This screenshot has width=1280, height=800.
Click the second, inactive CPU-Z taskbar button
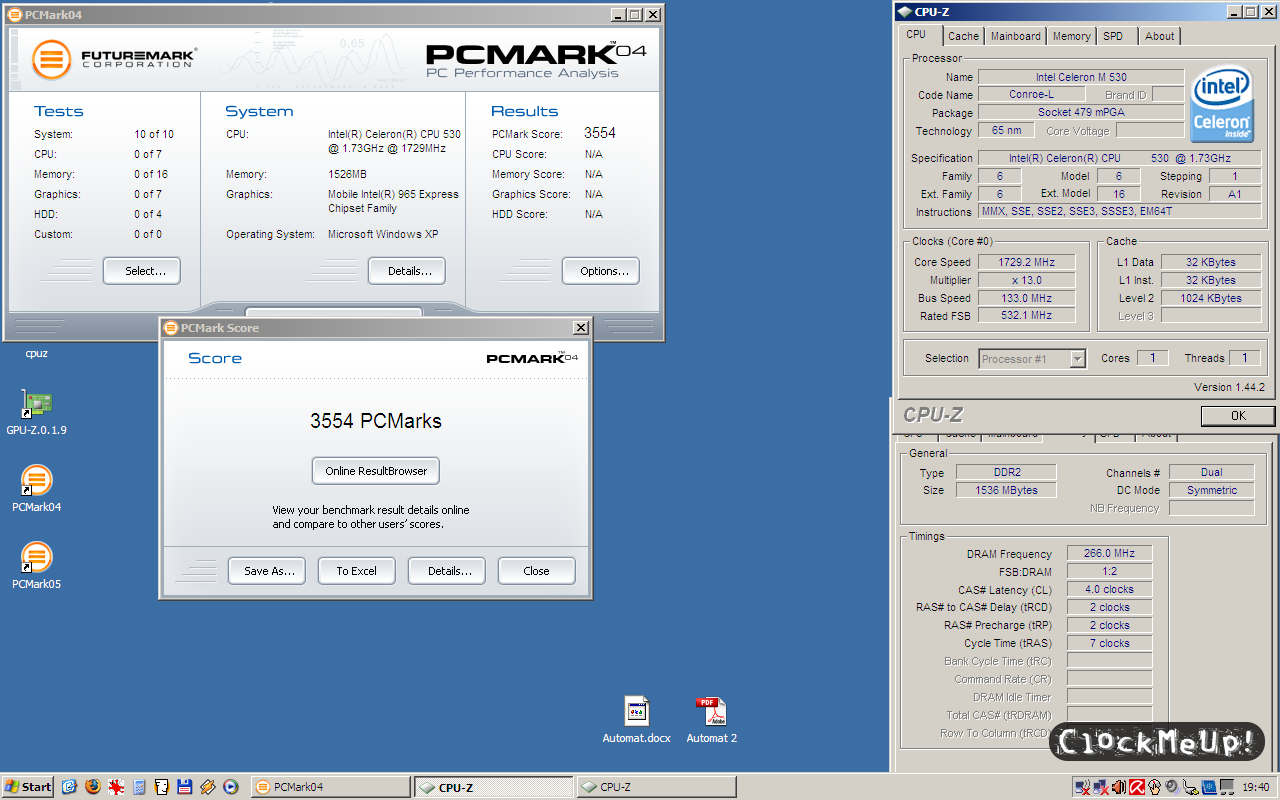tap(656, 787)
